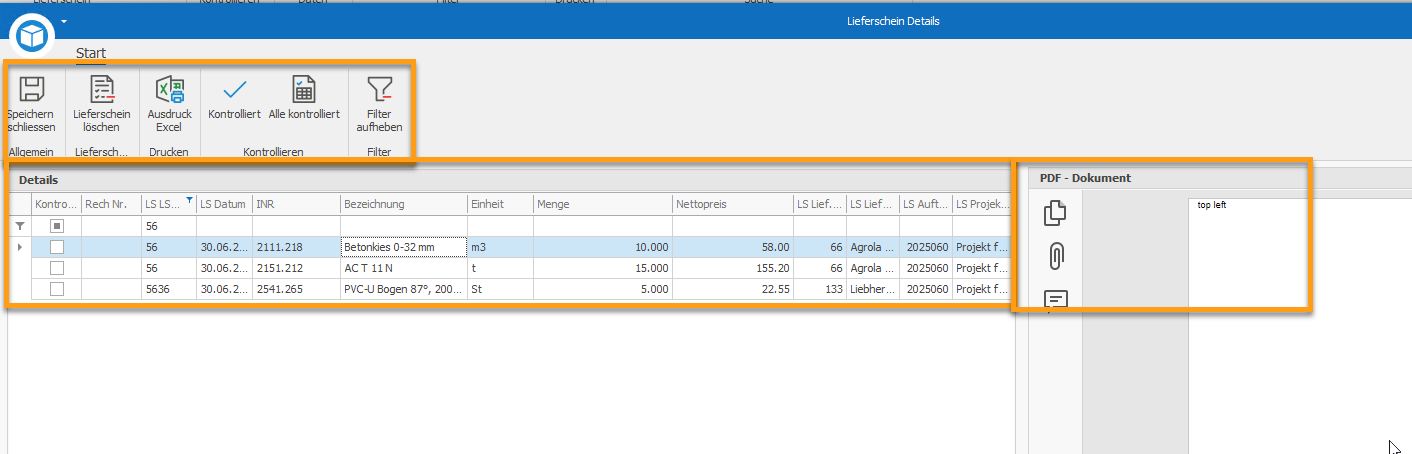Toggle the Kontrolliert filter-row checkbox
This screenshot has height=454, width=1412.
[57, 226]
